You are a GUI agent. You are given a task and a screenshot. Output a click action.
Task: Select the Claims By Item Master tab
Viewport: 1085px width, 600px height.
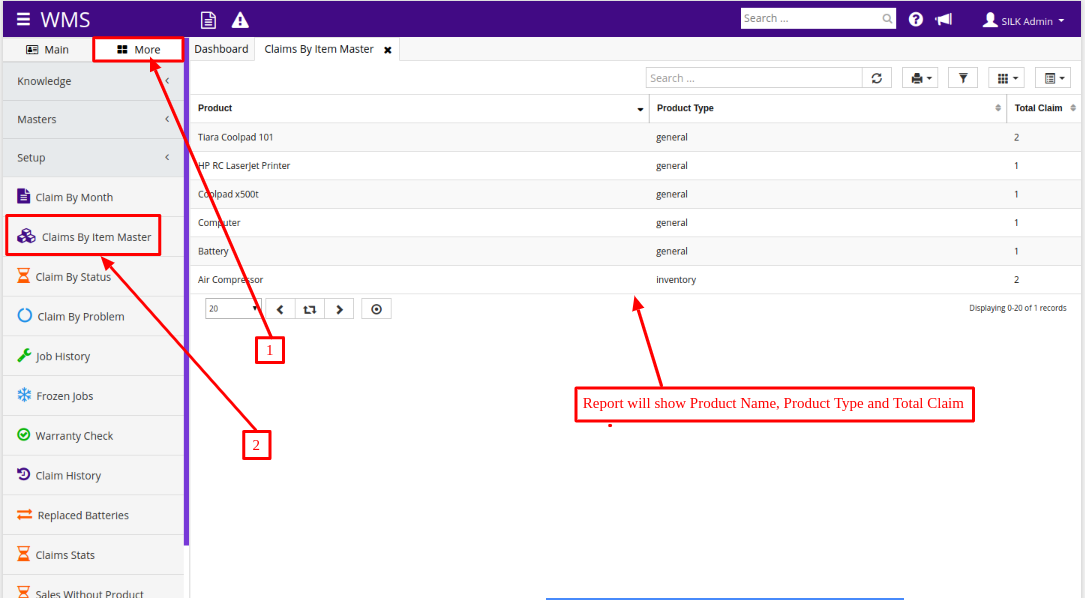click(319, 49)
